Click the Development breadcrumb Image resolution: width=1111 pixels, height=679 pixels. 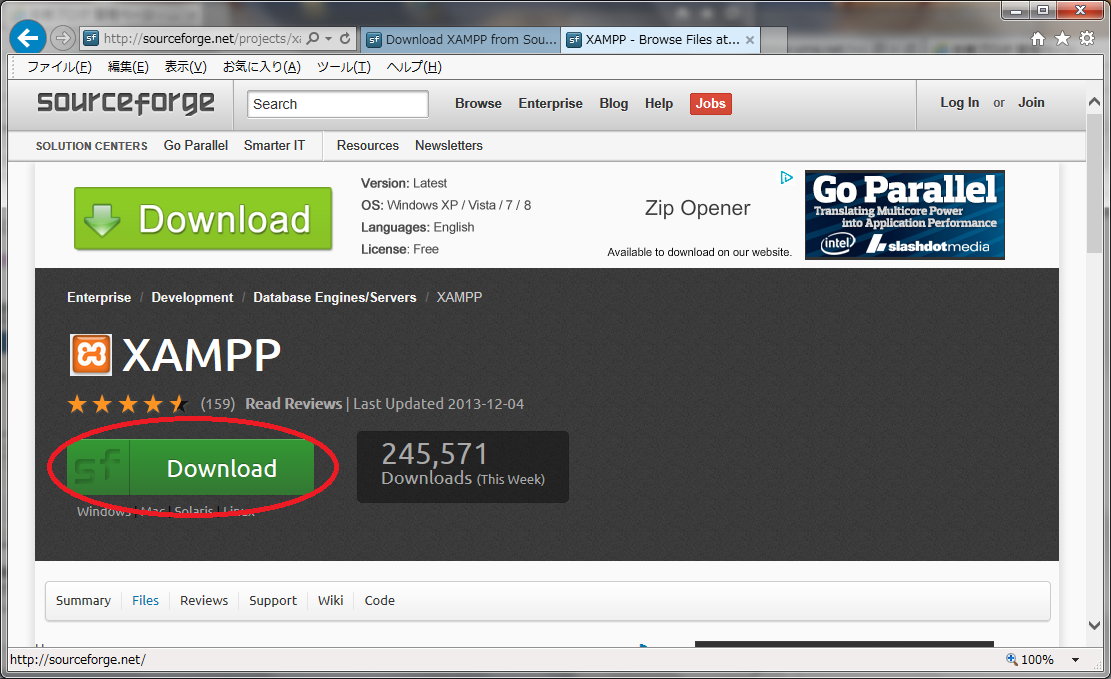[x=192, y=298]
